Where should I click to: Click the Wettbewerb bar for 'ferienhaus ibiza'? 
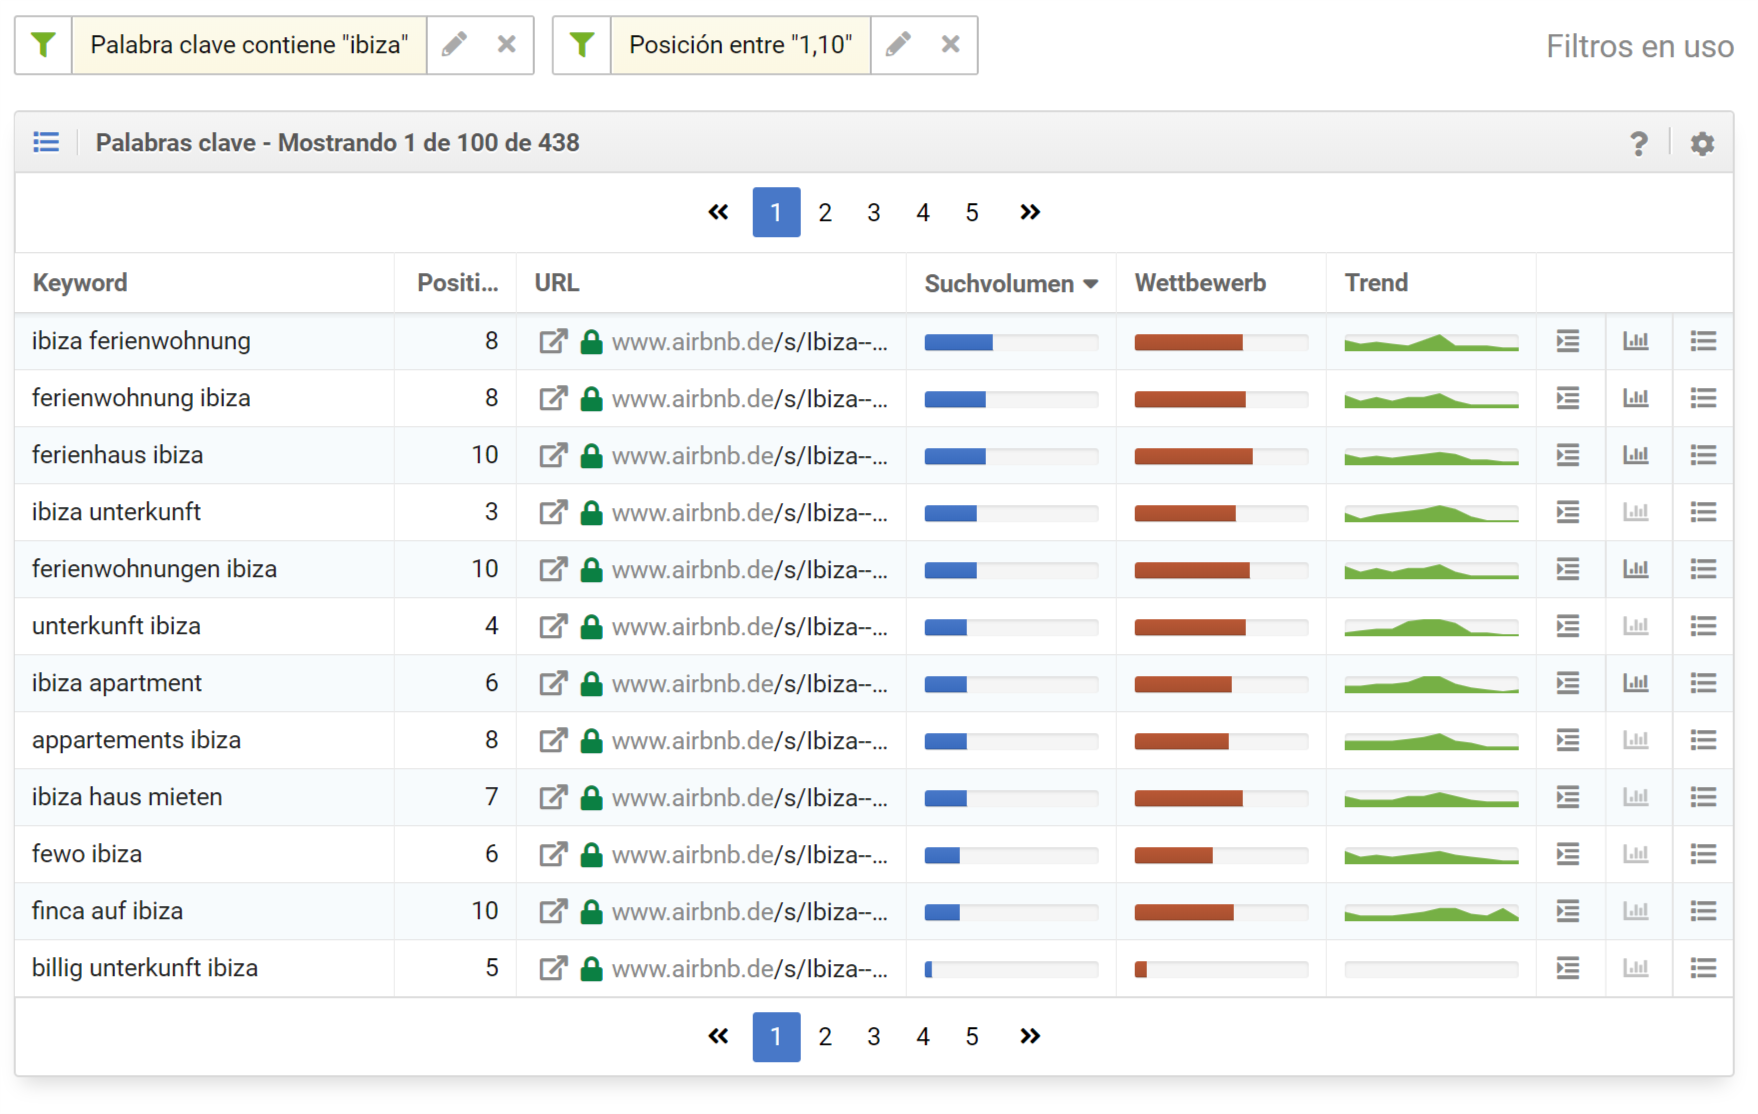click(1221, 457)
